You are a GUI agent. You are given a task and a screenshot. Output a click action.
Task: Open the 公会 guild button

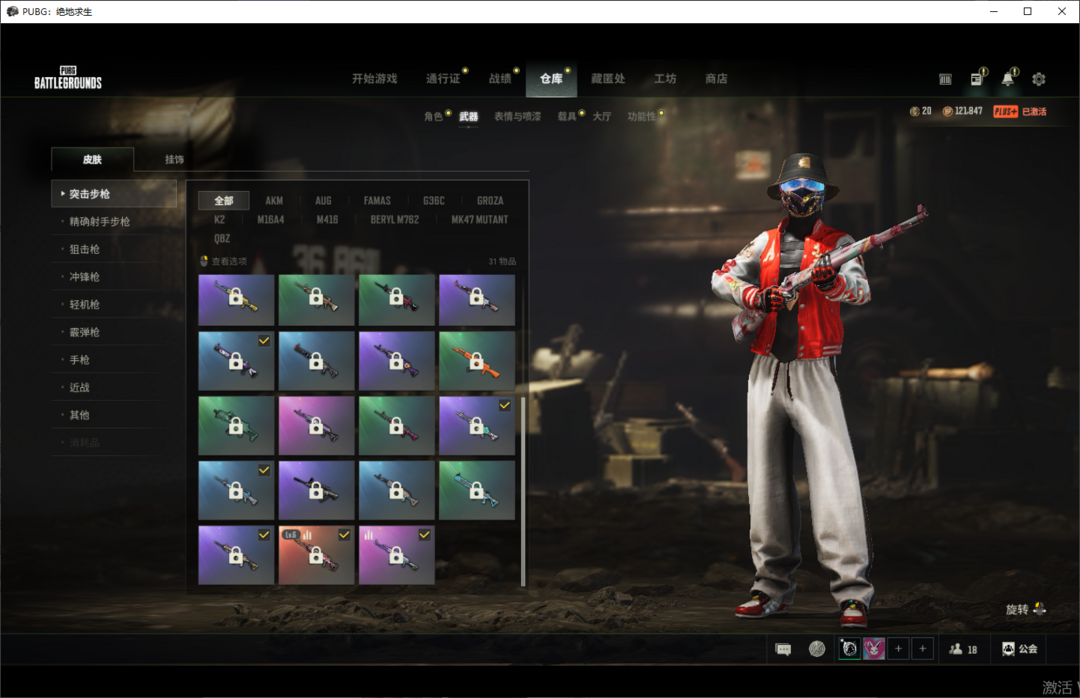[x=1019, y=649]
